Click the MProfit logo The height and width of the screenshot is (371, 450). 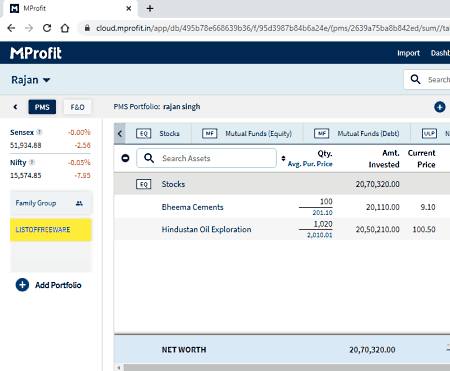click(x=36, y=53)
